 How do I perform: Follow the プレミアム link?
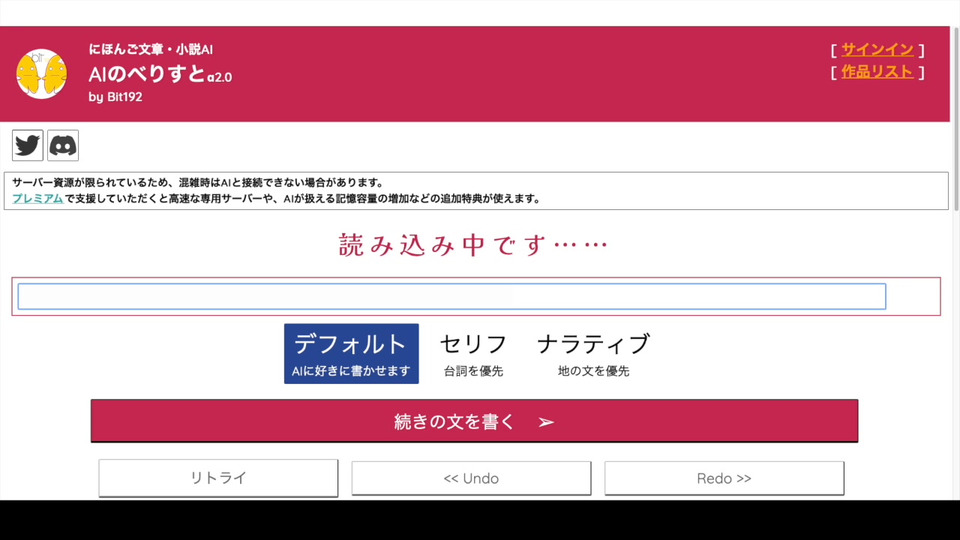click(x=37, y=198)
